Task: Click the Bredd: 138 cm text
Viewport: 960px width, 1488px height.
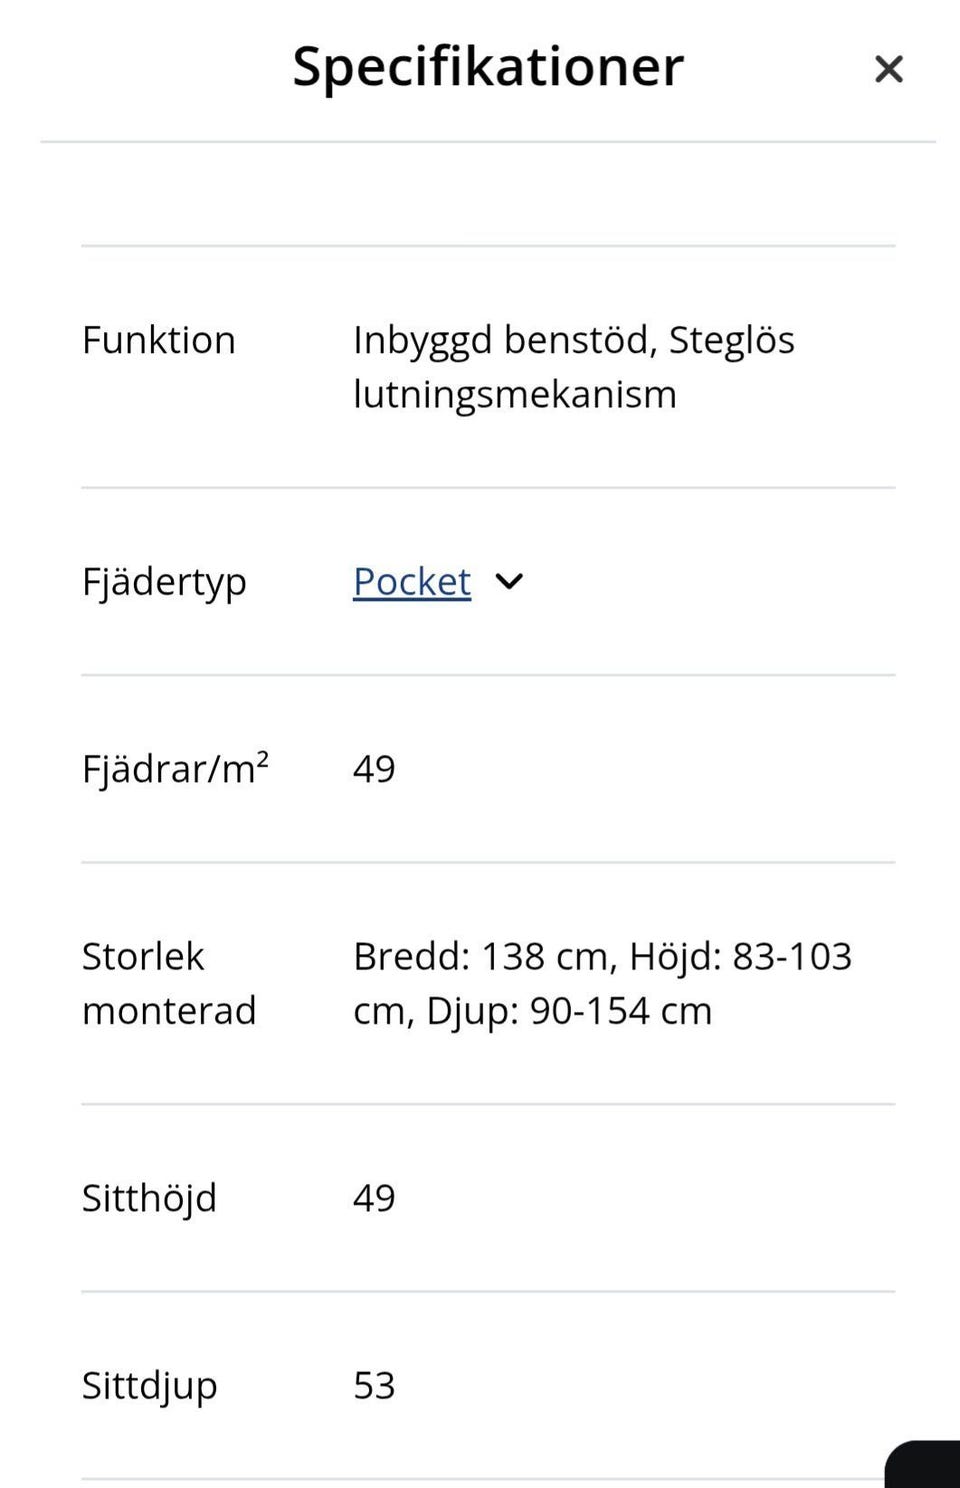Action: click(481, 957)
